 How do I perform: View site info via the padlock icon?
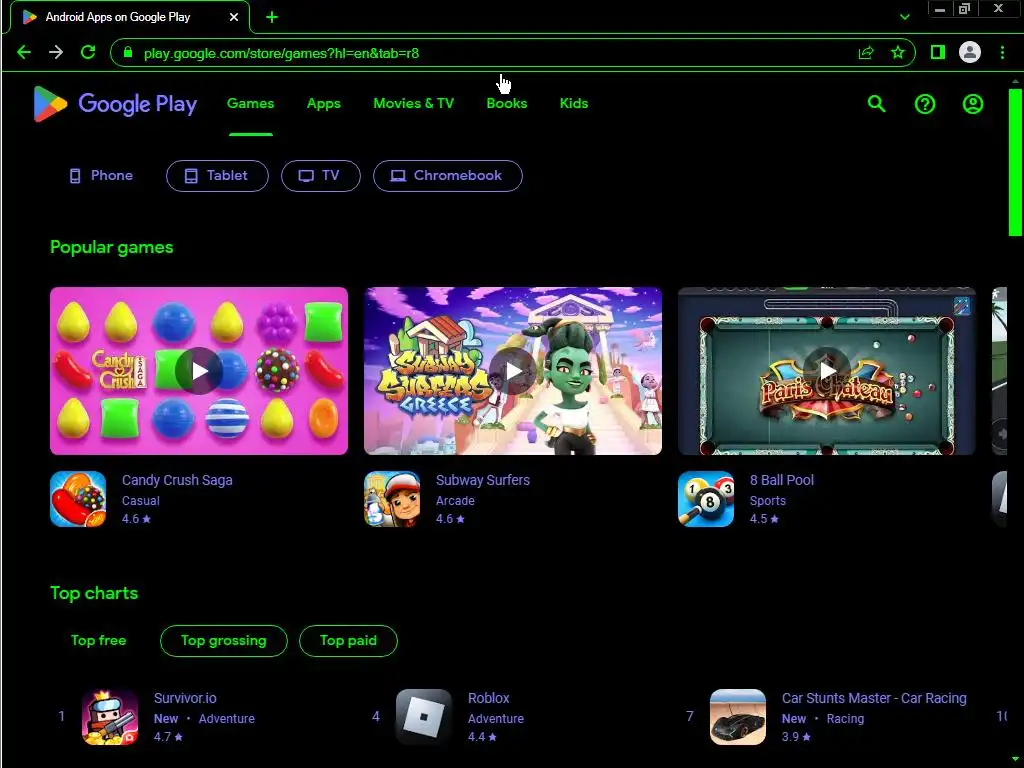128,52
